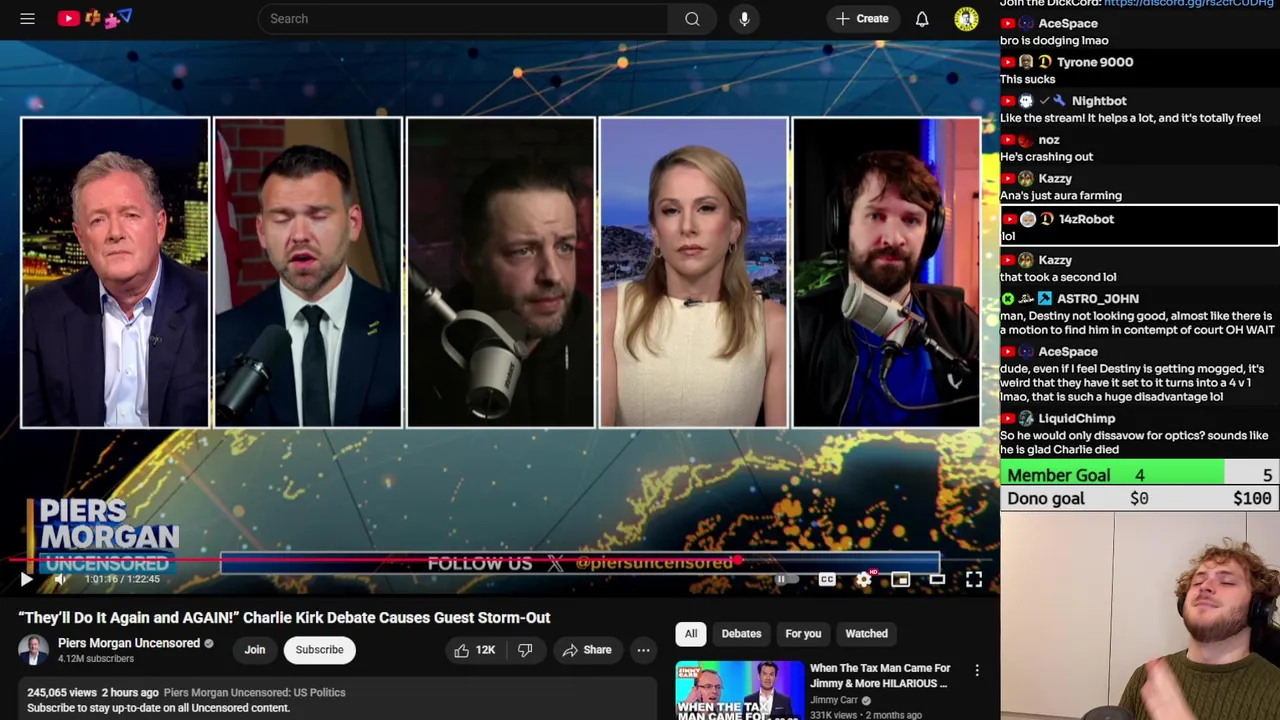Click the Discord link at top of chat
Viewport: 1280px width, 720px height.
1188,4
